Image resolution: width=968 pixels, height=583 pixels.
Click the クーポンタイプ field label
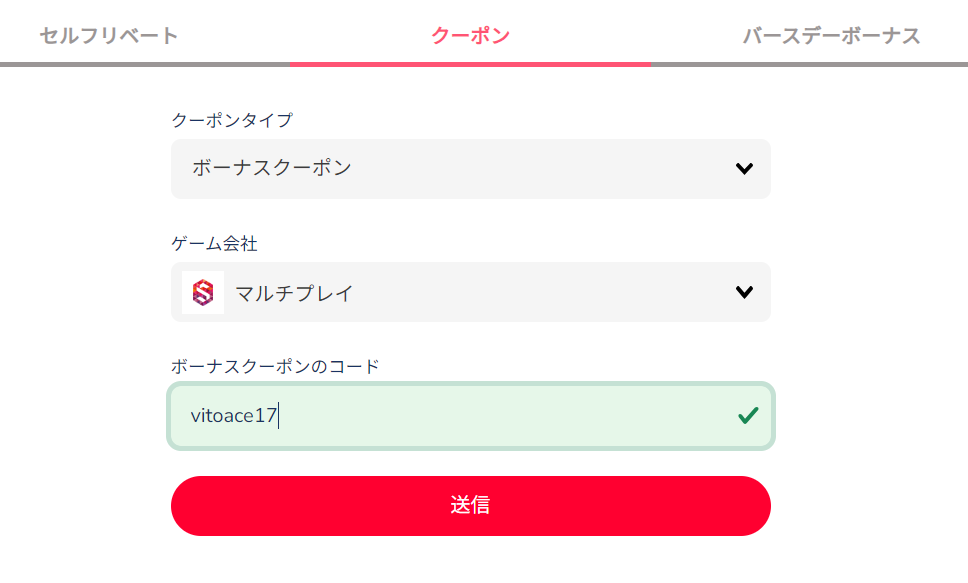232,120
